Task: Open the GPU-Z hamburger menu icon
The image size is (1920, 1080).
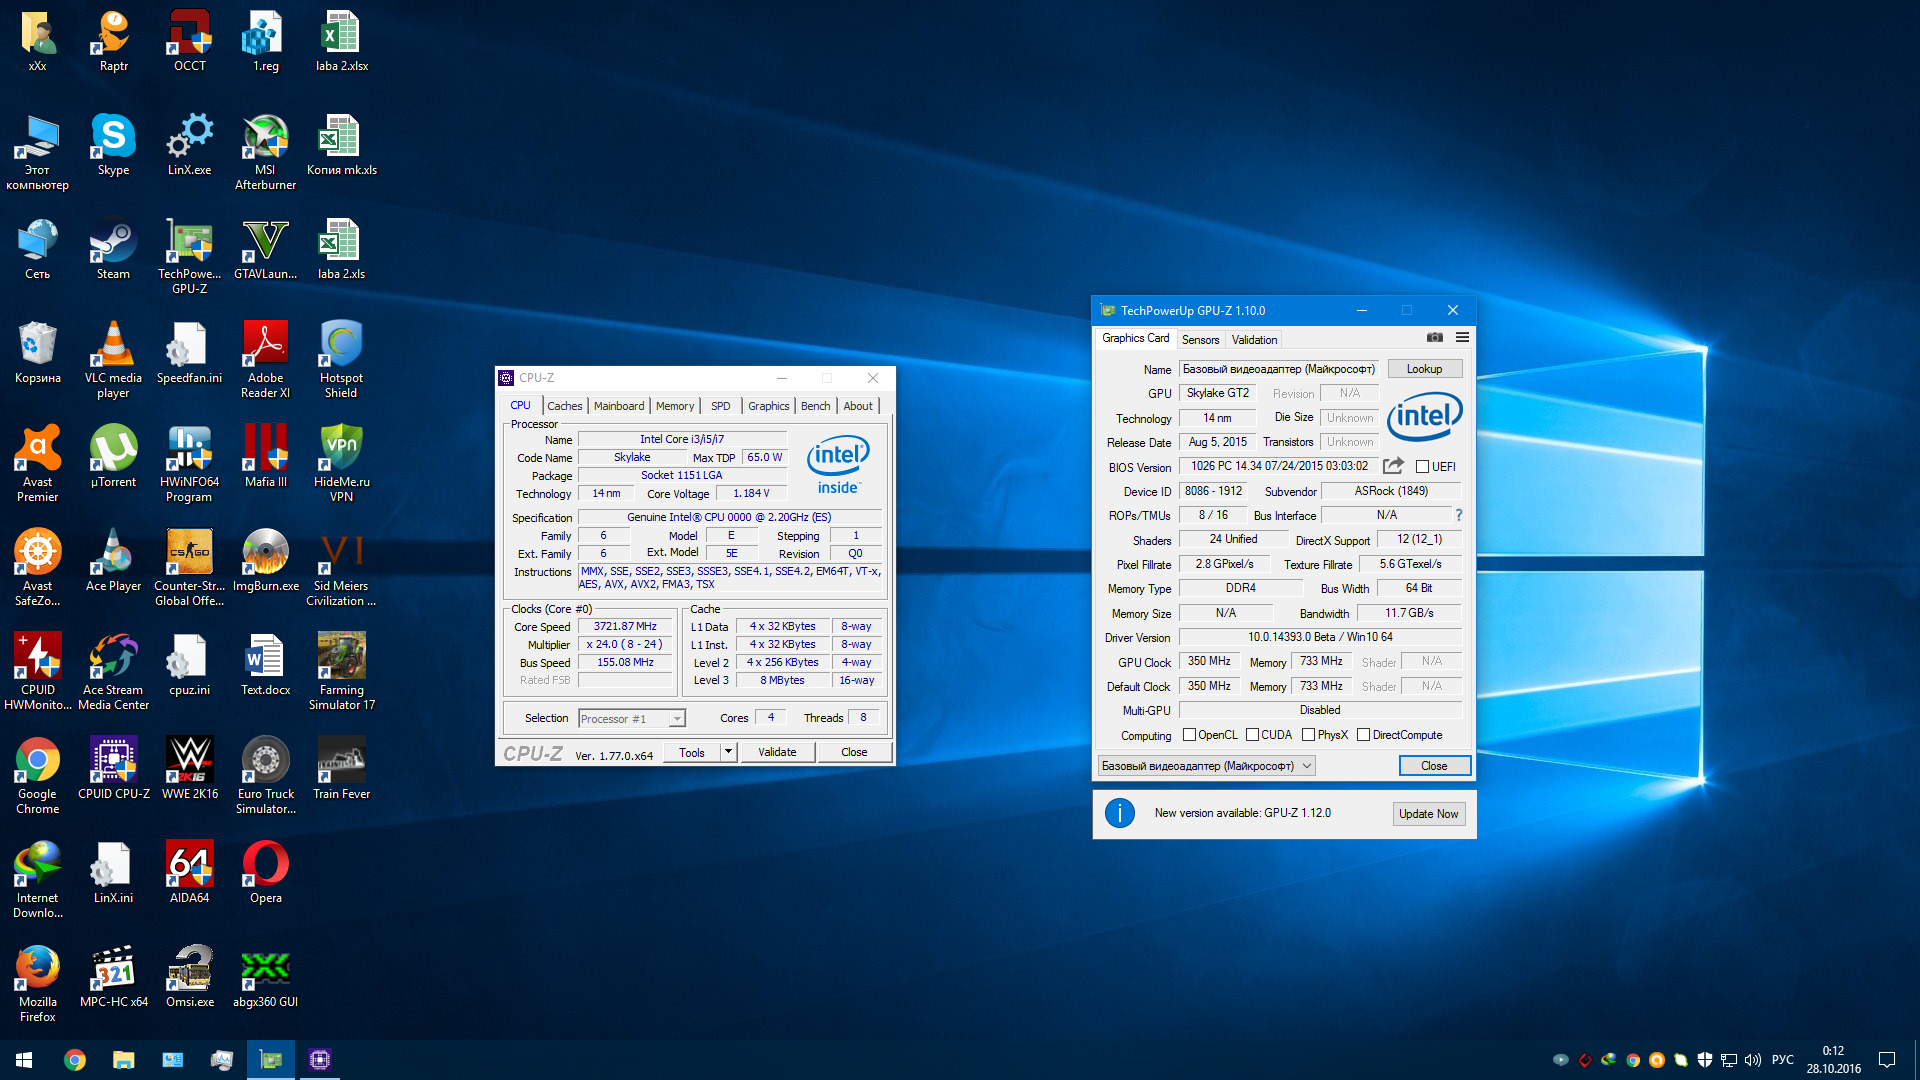Action: (x=1462, y=338)
